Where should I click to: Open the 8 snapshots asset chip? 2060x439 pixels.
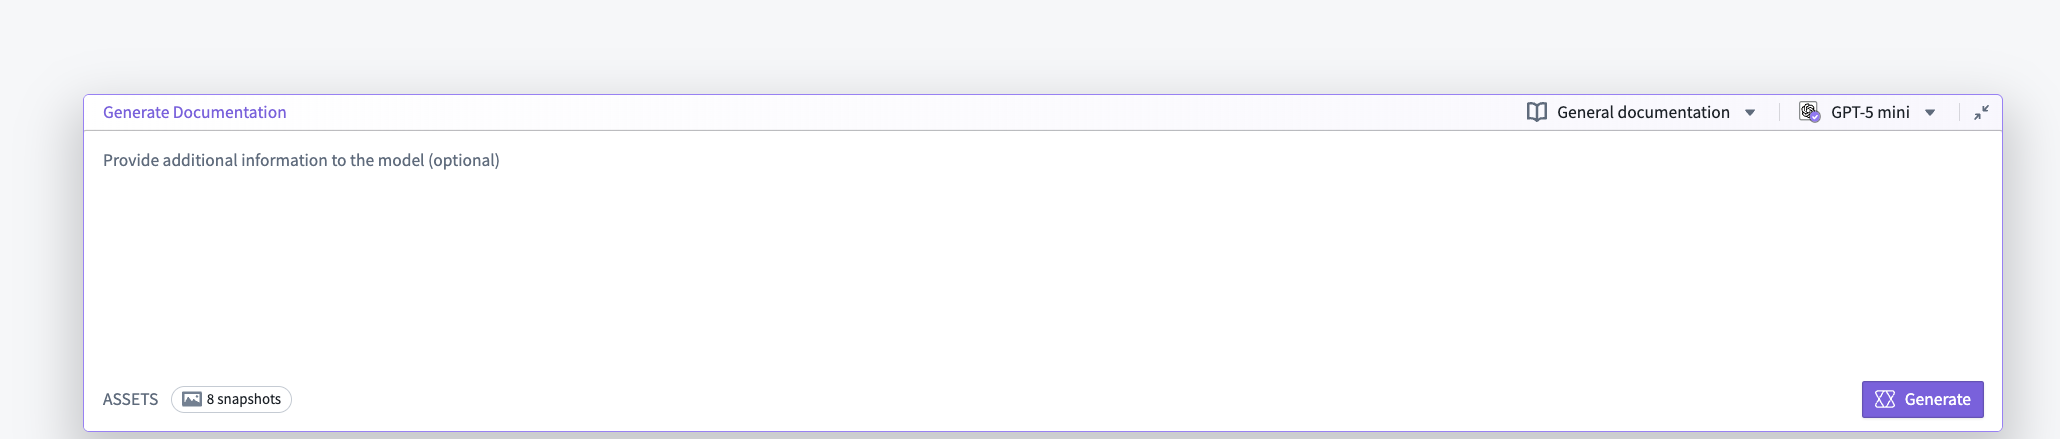click(x=231, y=399)
